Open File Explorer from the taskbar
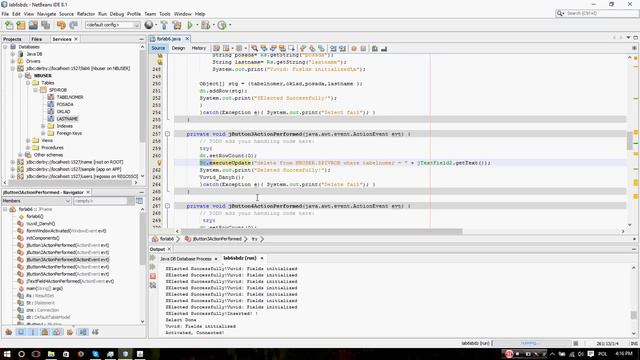Image resolution: width=640 pixels, height=360 pixels. click(x=51, y=354)
